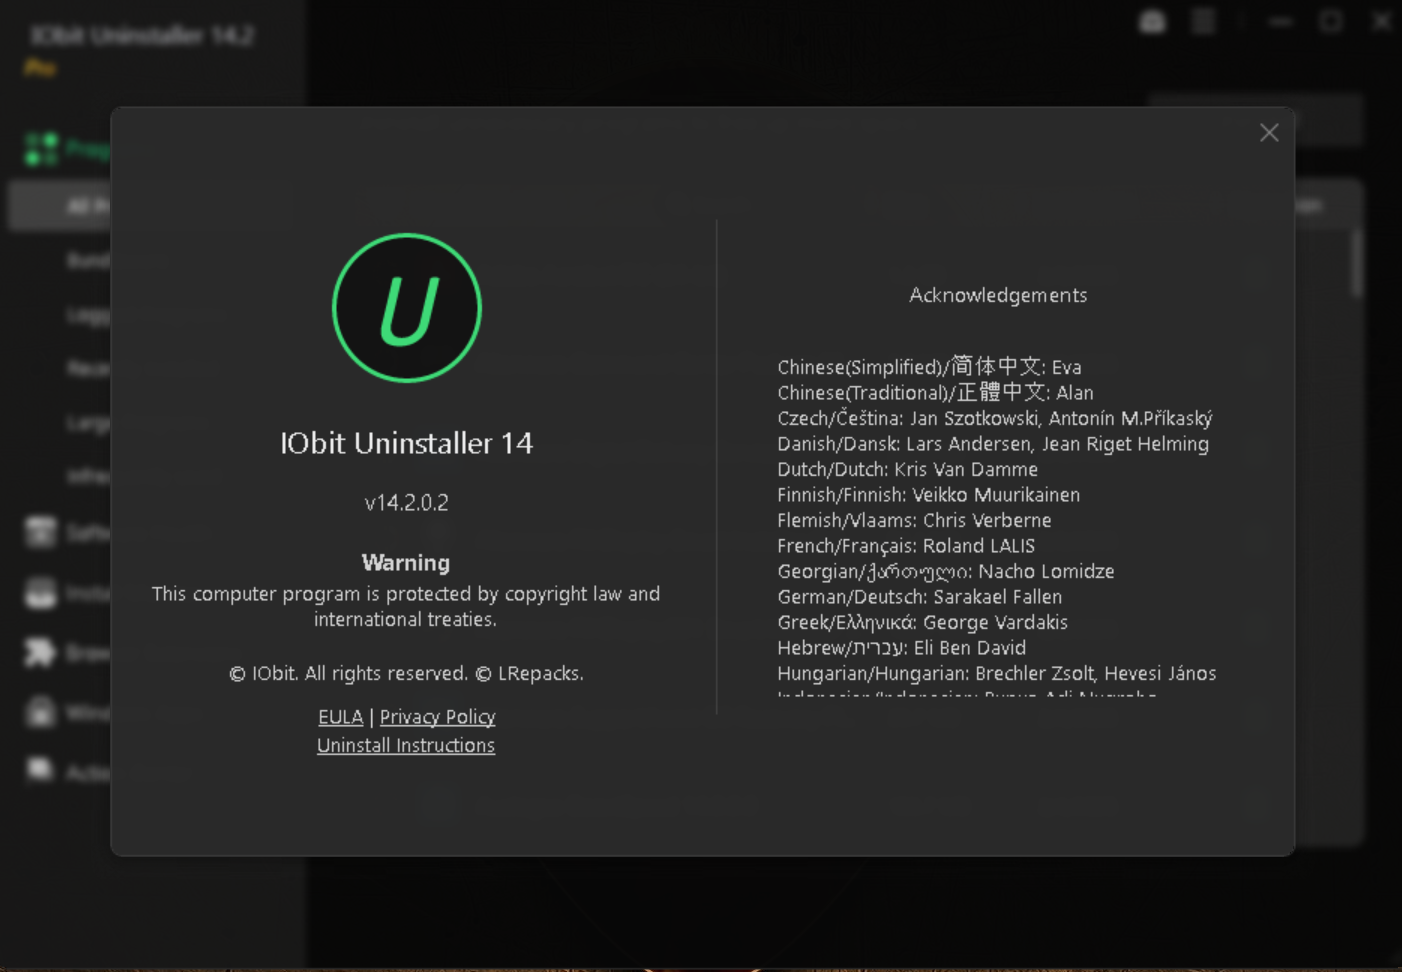
Task: Minimize the main IObit Uninstaller window
Action: point(1281,21)
